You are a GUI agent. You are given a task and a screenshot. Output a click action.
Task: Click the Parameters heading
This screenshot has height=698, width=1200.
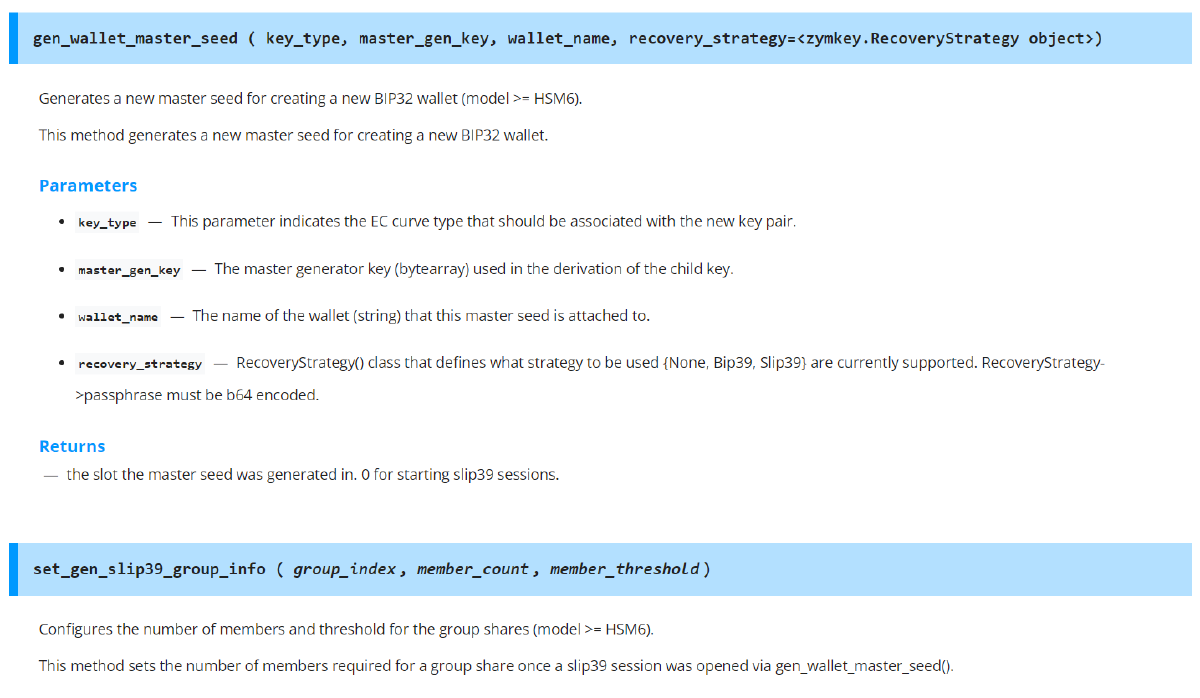pyautogui.click(x=88, y=186)
